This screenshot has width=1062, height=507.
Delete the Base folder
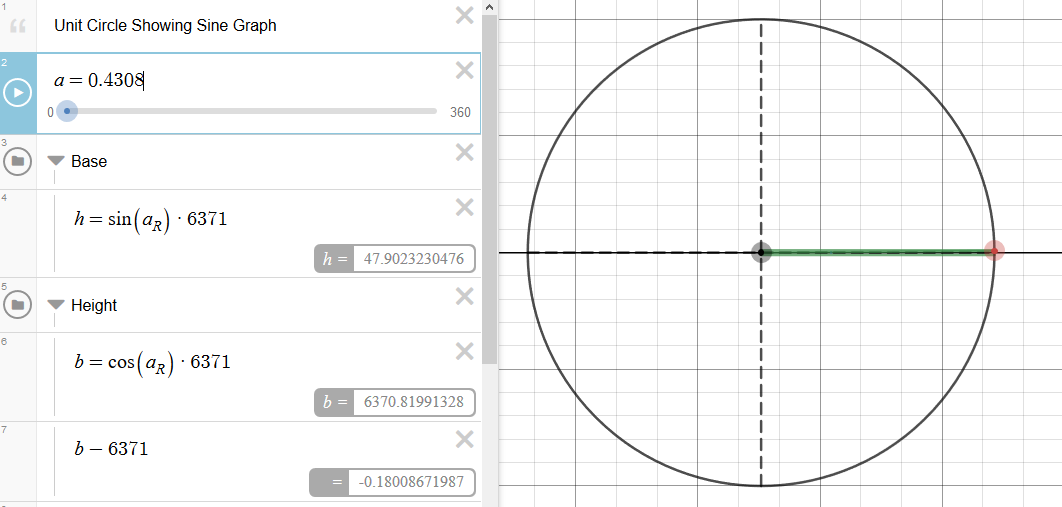(x=465, y=152)
